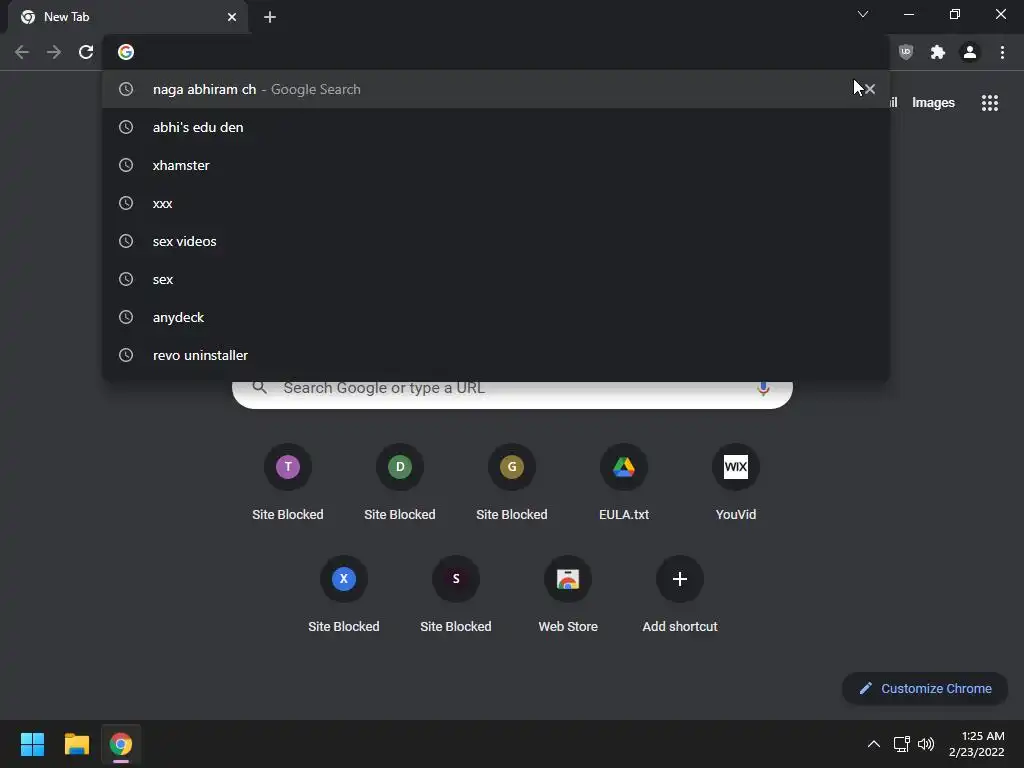Image resolution: width=1024 pixels, height=768 pixels.
Task: Open the blue X Site Blocked shortcut
Action: 344,594
